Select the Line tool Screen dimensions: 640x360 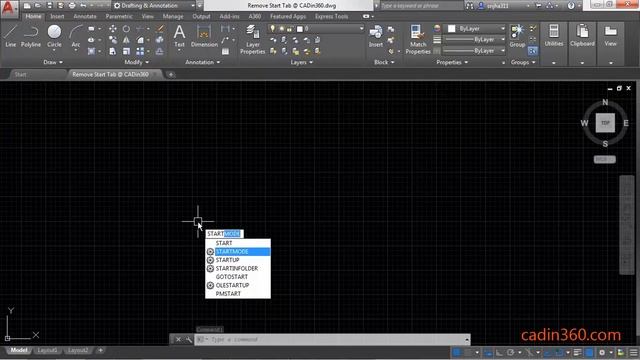11,36
